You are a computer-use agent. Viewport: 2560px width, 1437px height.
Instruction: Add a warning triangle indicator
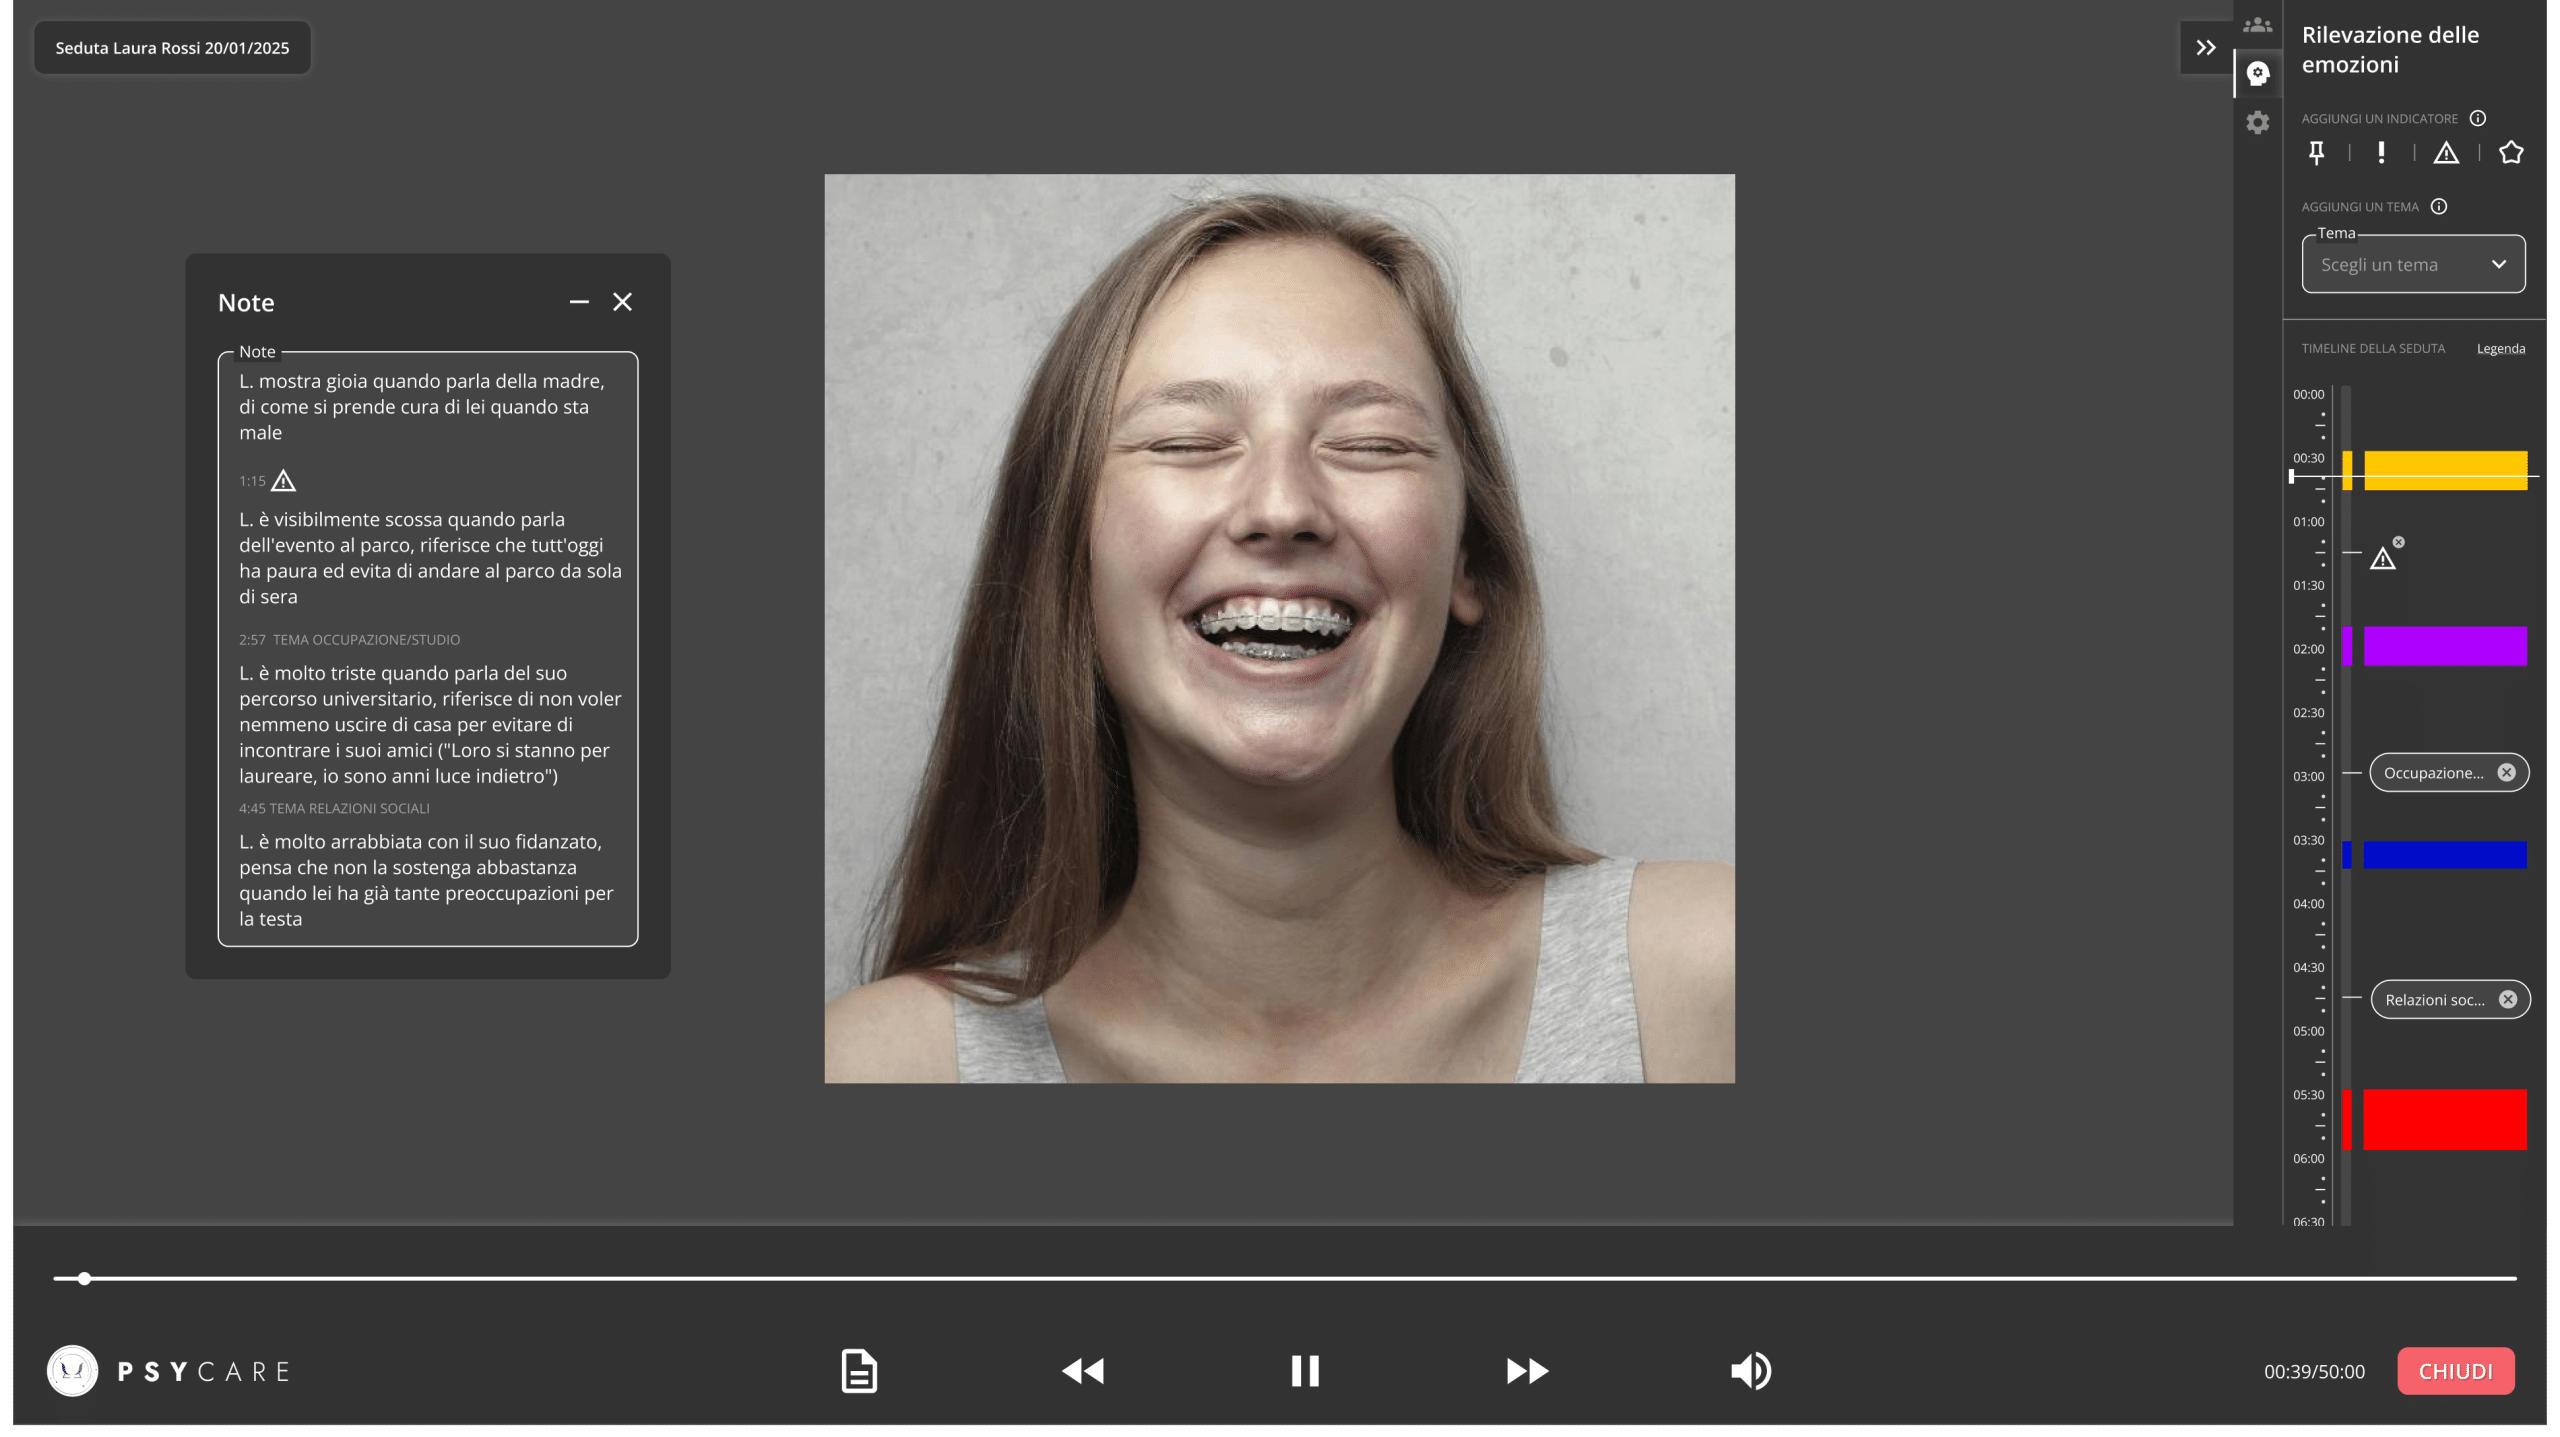[x=2446, y=153]
